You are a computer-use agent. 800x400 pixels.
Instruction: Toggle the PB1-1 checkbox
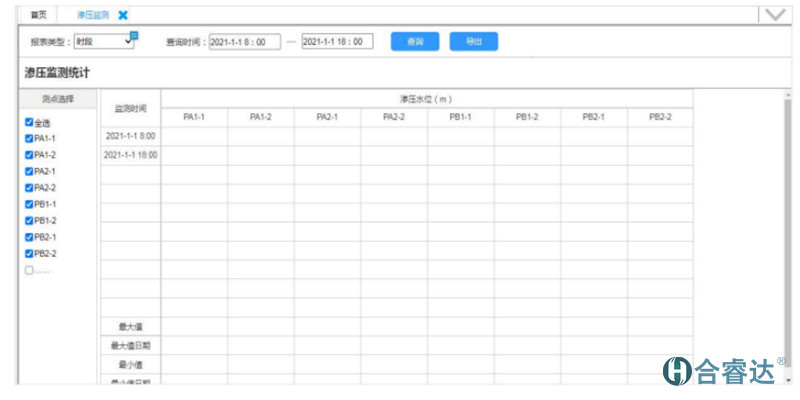point(29,204)
